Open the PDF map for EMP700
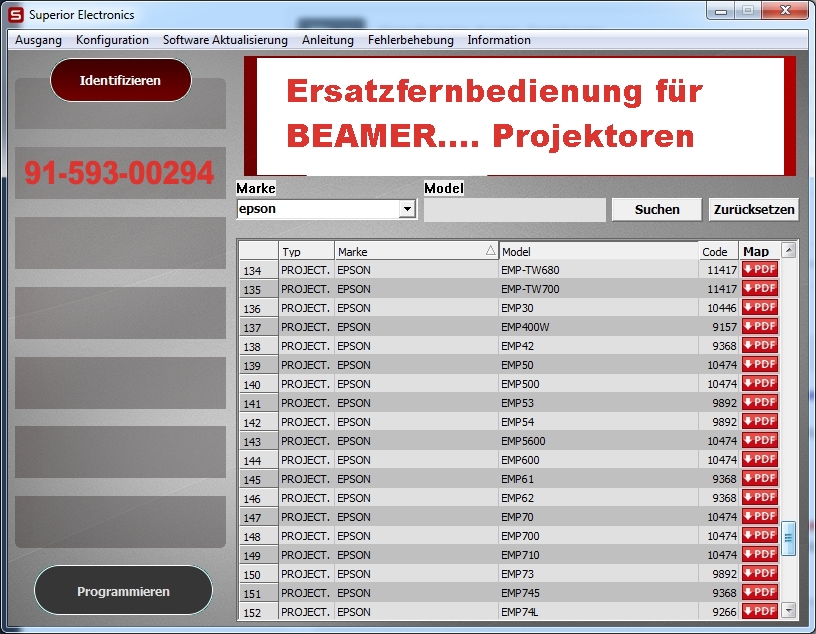The image size is (816, 634). 760,536
